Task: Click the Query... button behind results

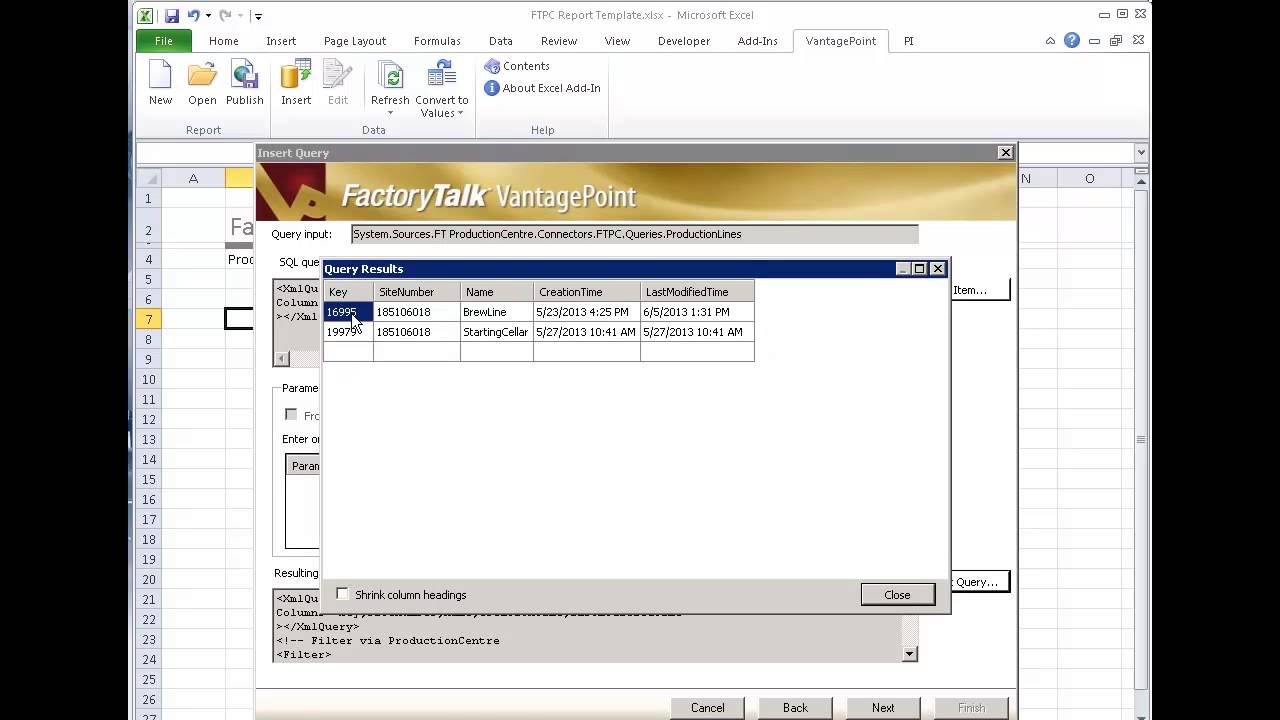Action: click(979, 581)
